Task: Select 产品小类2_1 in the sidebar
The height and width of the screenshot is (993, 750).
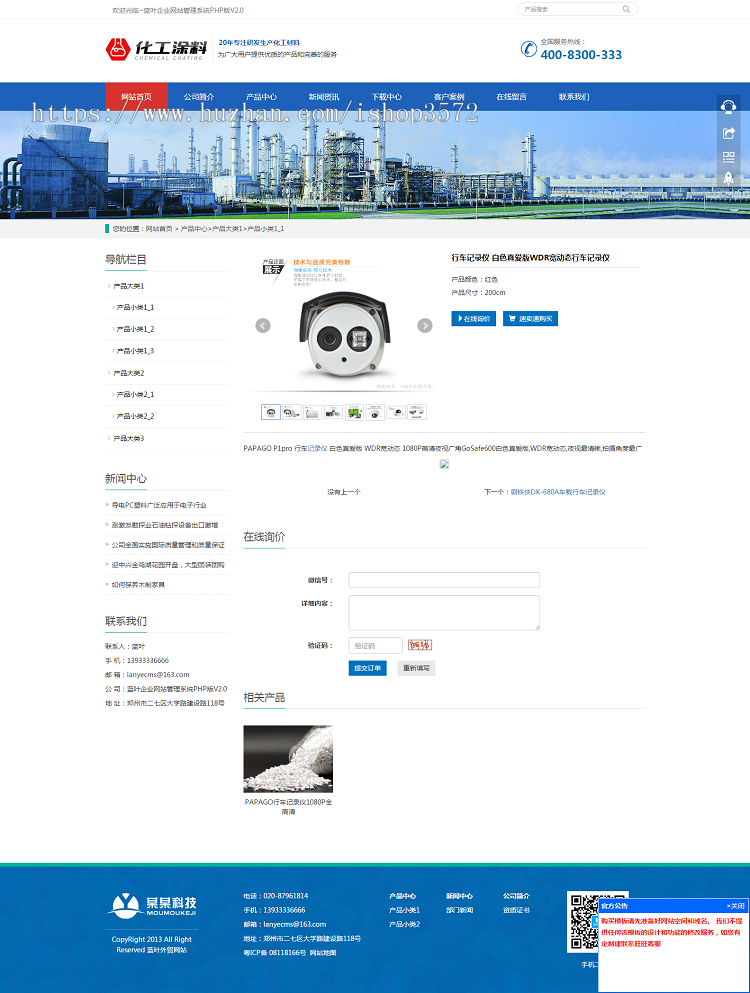Action: 135,395
